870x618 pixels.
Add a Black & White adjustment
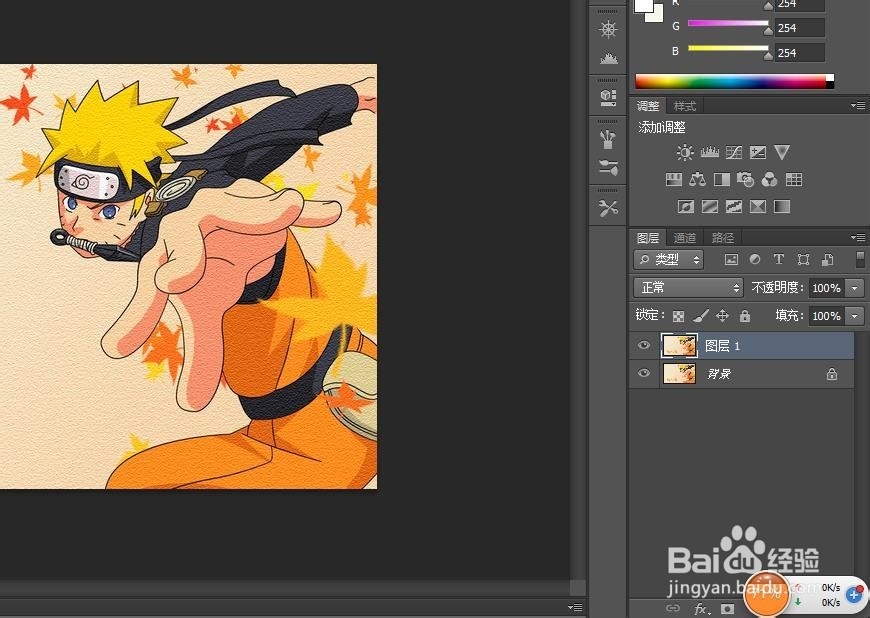click(x=722, y=179)
